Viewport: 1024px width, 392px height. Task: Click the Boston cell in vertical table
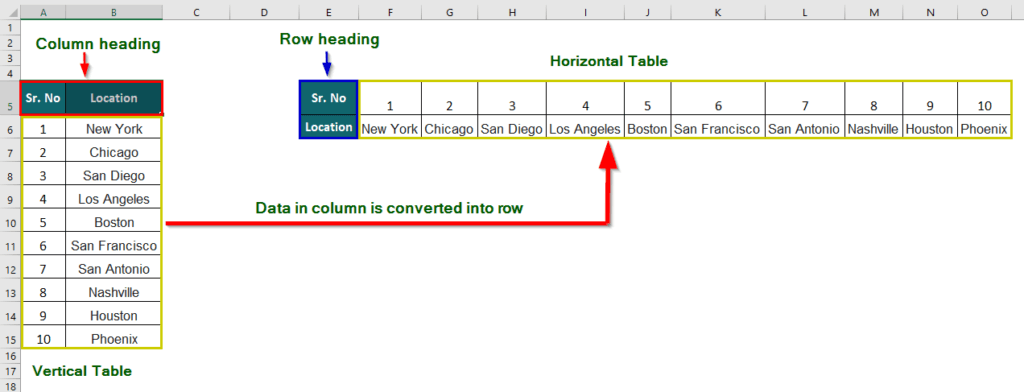tap(114, 223)
